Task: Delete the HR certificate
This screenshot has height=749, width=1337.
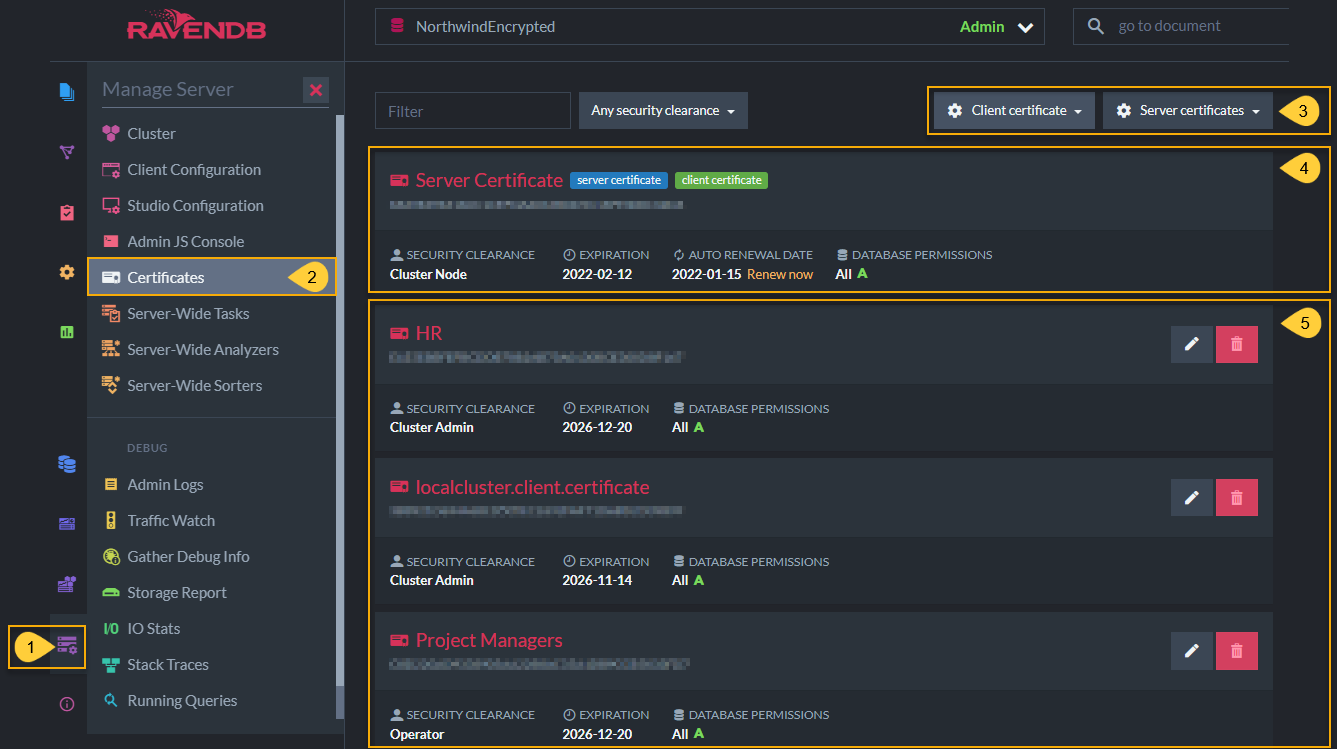Action: [x=1237, y=344]
